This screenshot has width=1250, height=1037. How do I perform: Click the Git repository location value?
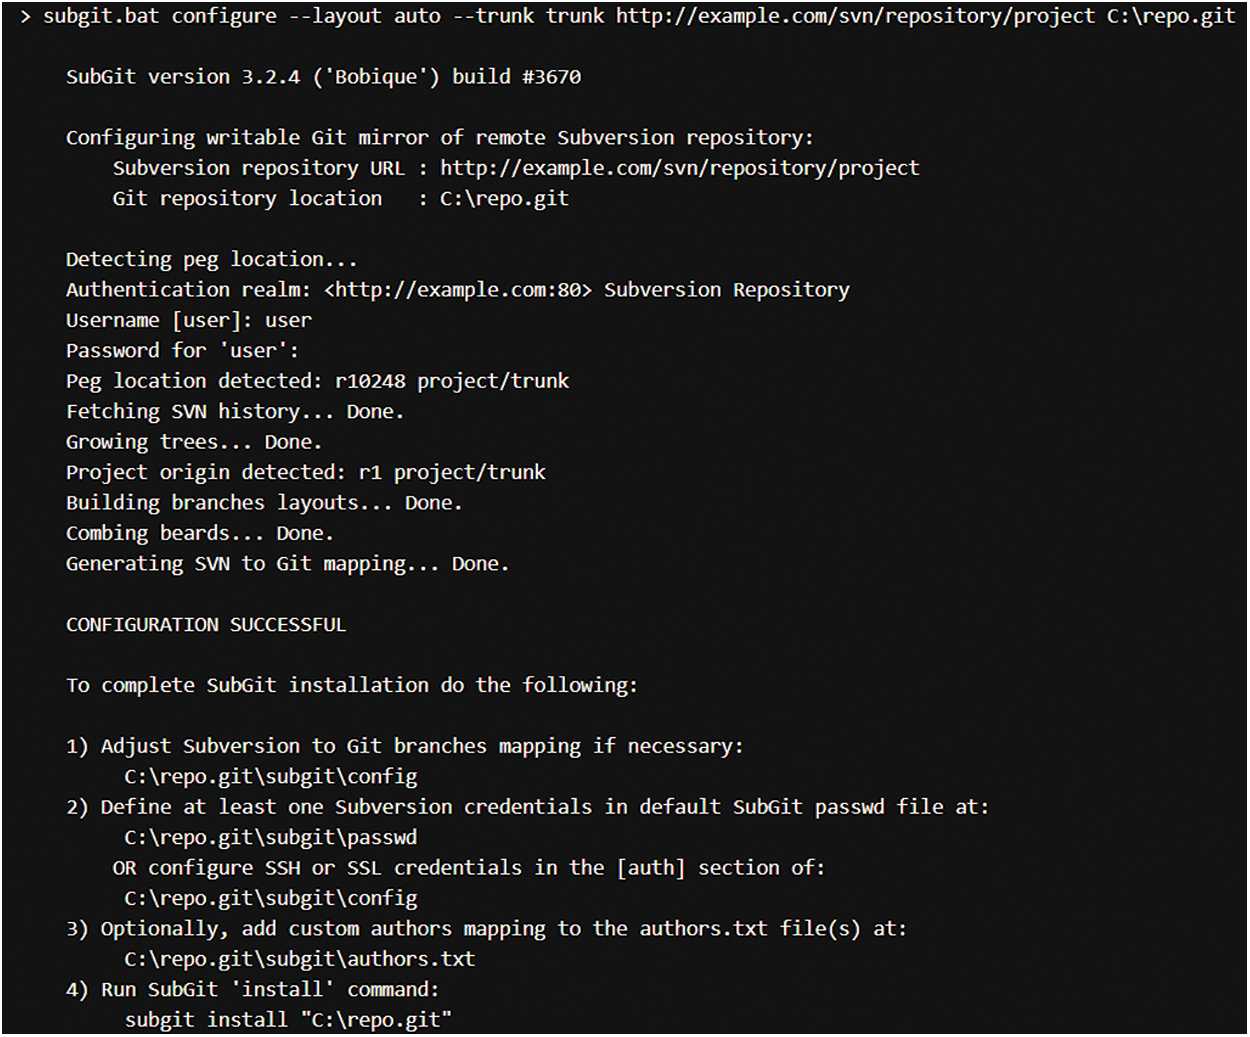tap(504, 198)
